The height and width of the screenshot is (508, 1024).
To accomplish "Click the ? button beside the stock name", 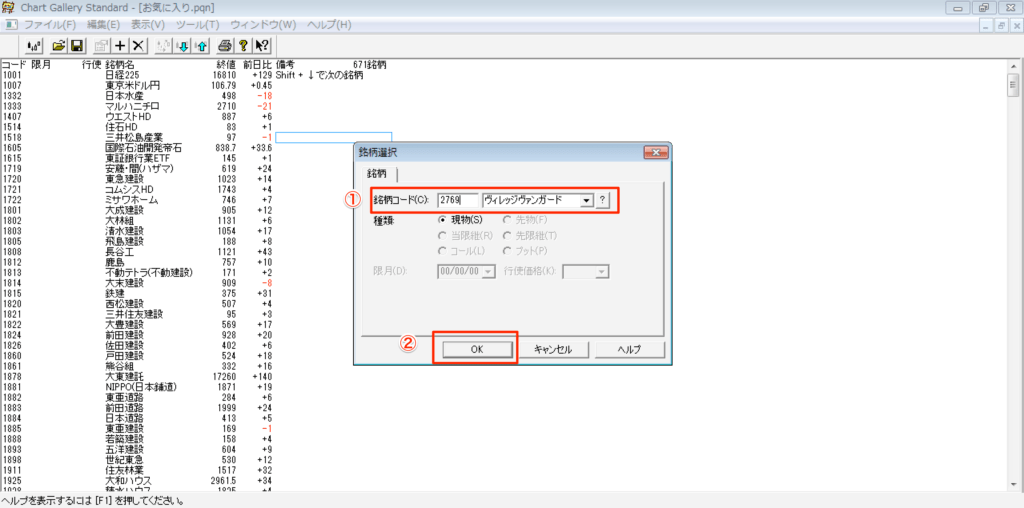I will (x=601, y=200).
